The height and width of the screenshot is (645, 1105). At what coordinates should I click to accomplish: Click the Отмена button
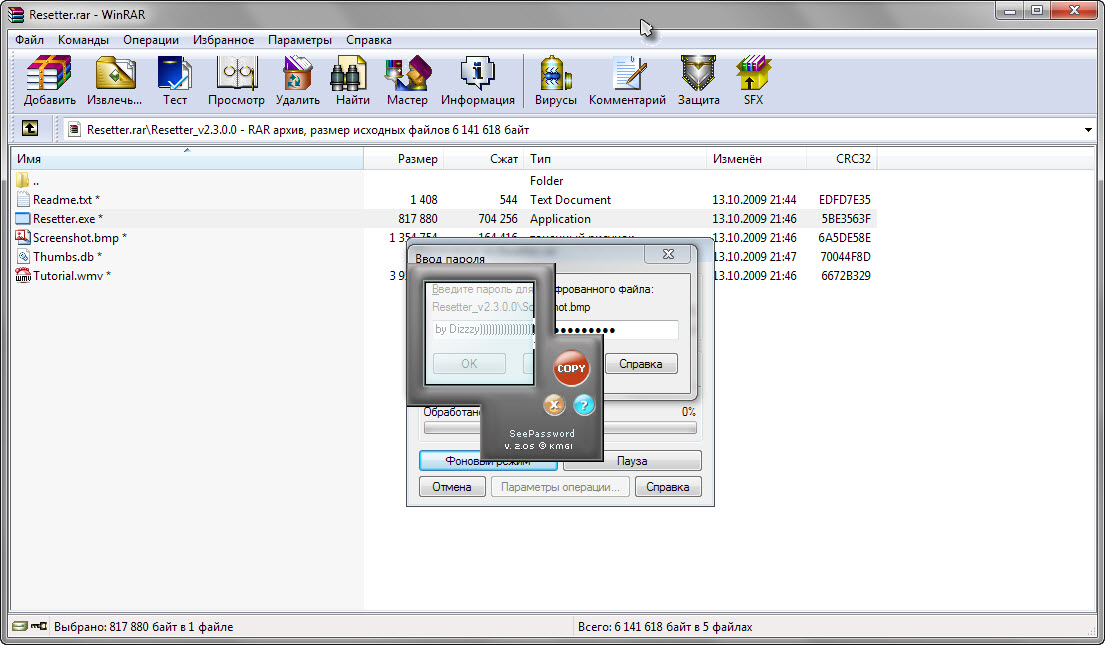point(452,487)
